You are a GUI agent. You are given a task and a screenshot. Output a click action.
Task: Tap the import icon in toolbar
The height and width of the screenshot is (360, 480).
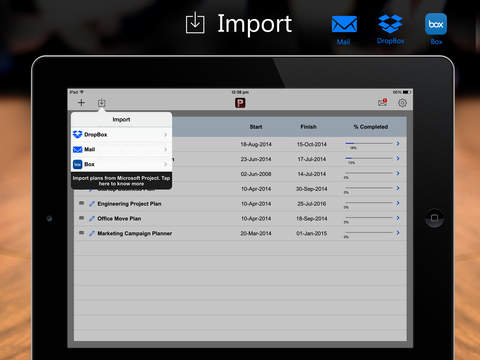[102, 103]
